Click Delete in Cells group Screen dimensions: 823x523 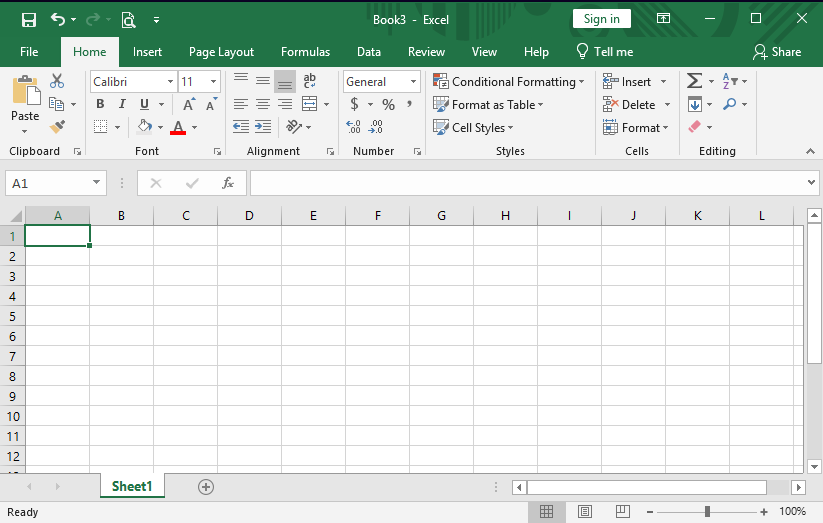click(x=629, y=104)
